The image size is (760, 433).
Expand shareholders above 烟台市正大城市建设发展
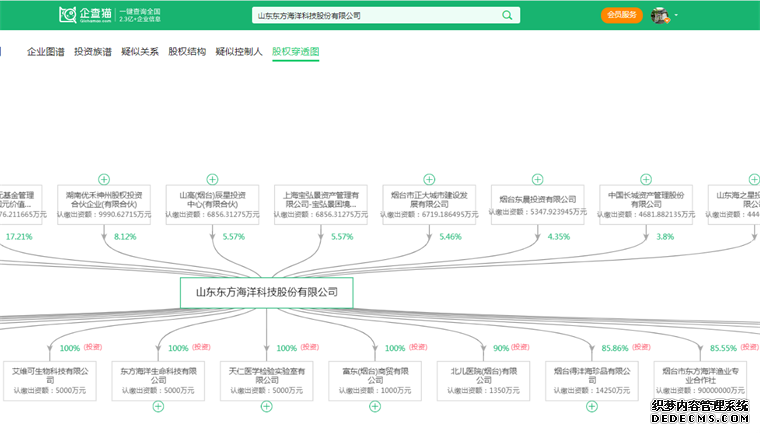[429, 179]
